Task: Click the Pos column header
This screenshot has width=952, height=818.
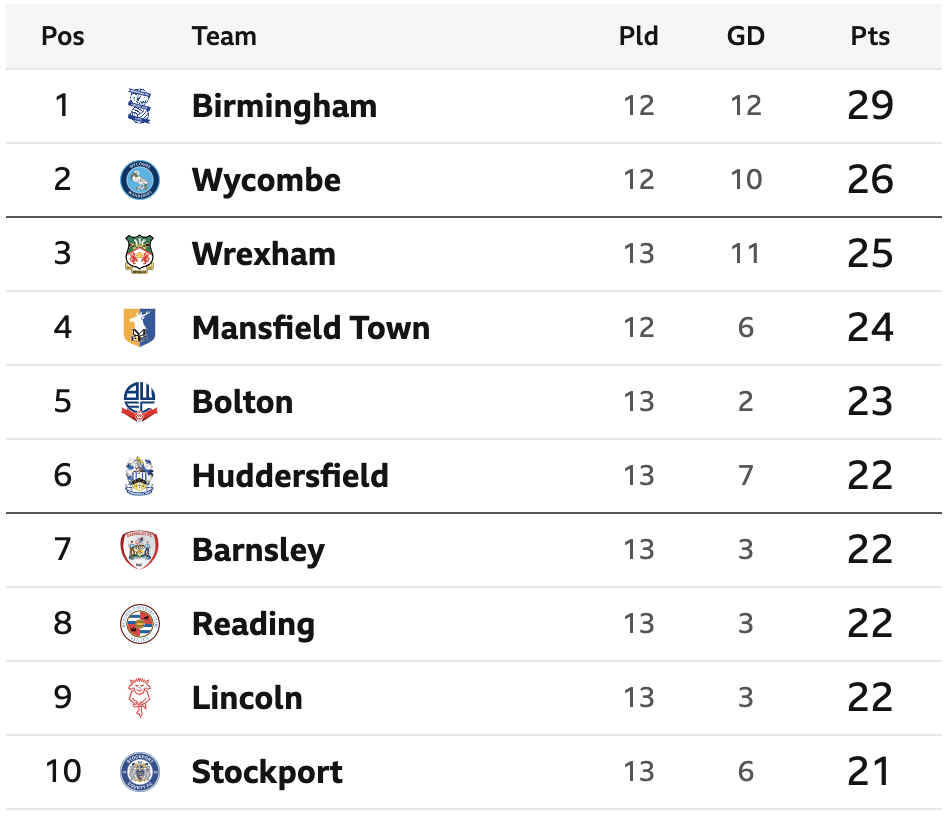Action: click(63, 36)
